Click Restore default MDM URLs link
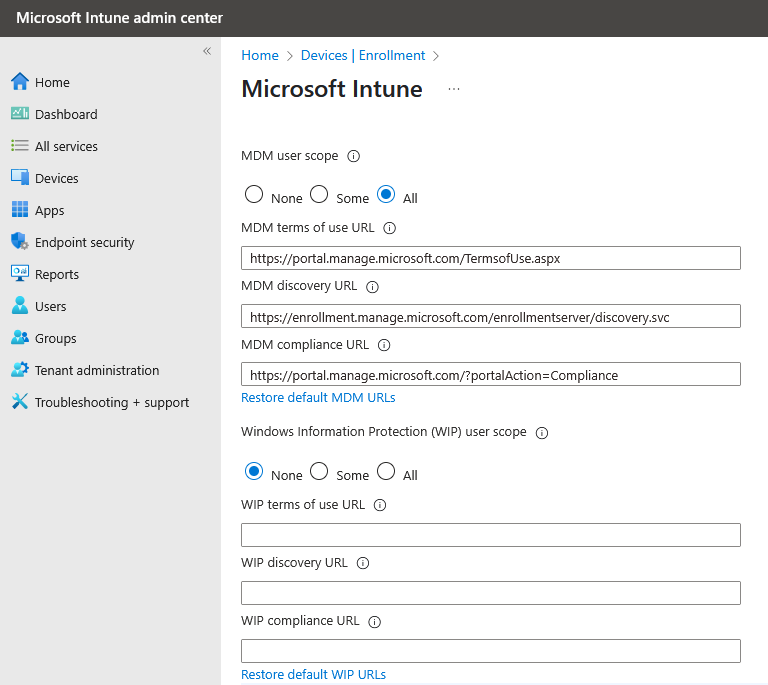Screen dimensions: 768x685 coord(318,398)
